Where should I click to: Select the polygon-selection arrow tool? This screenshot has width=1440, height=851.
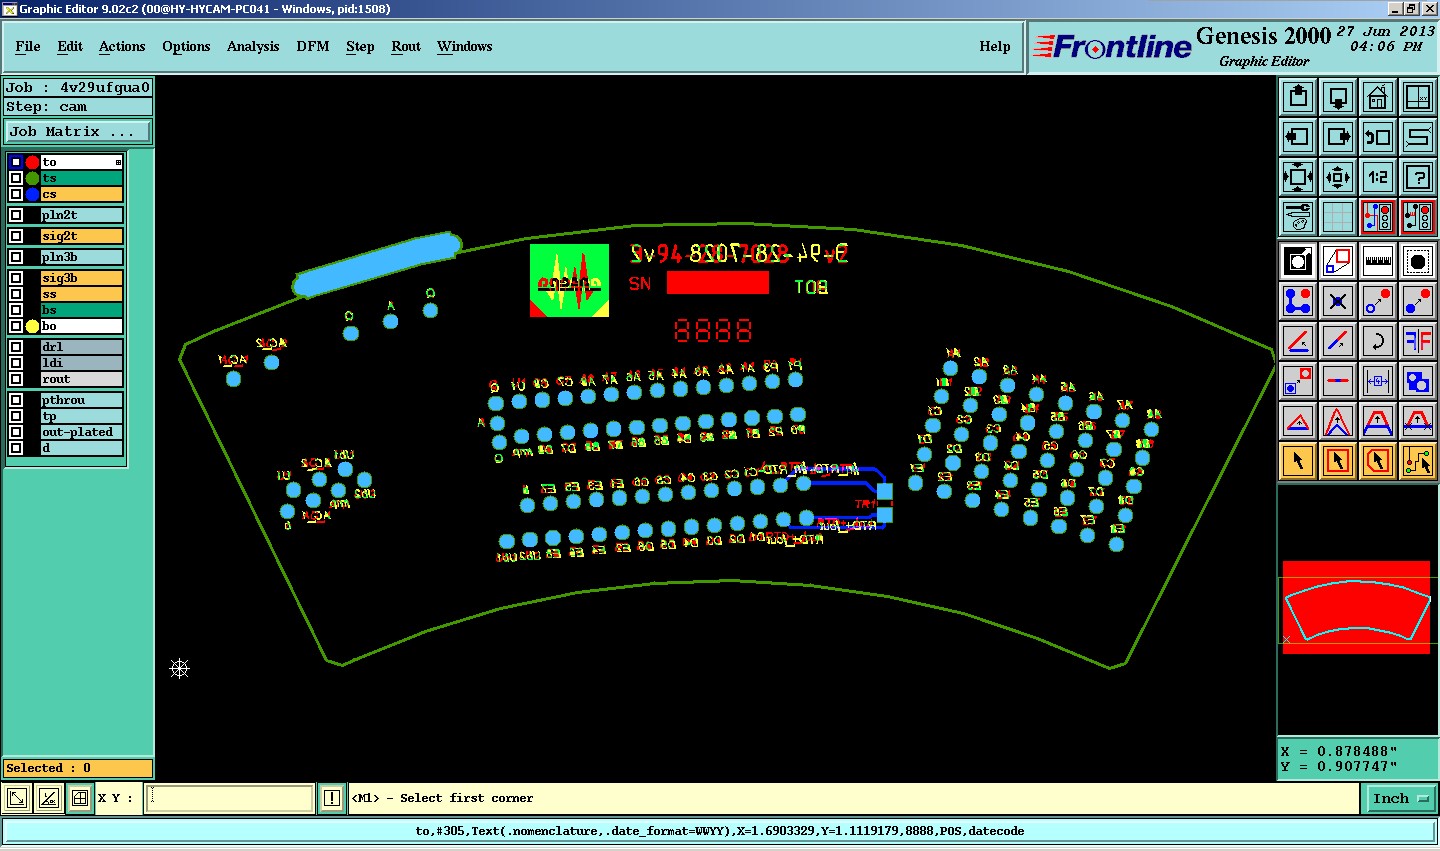point(1378,461)
